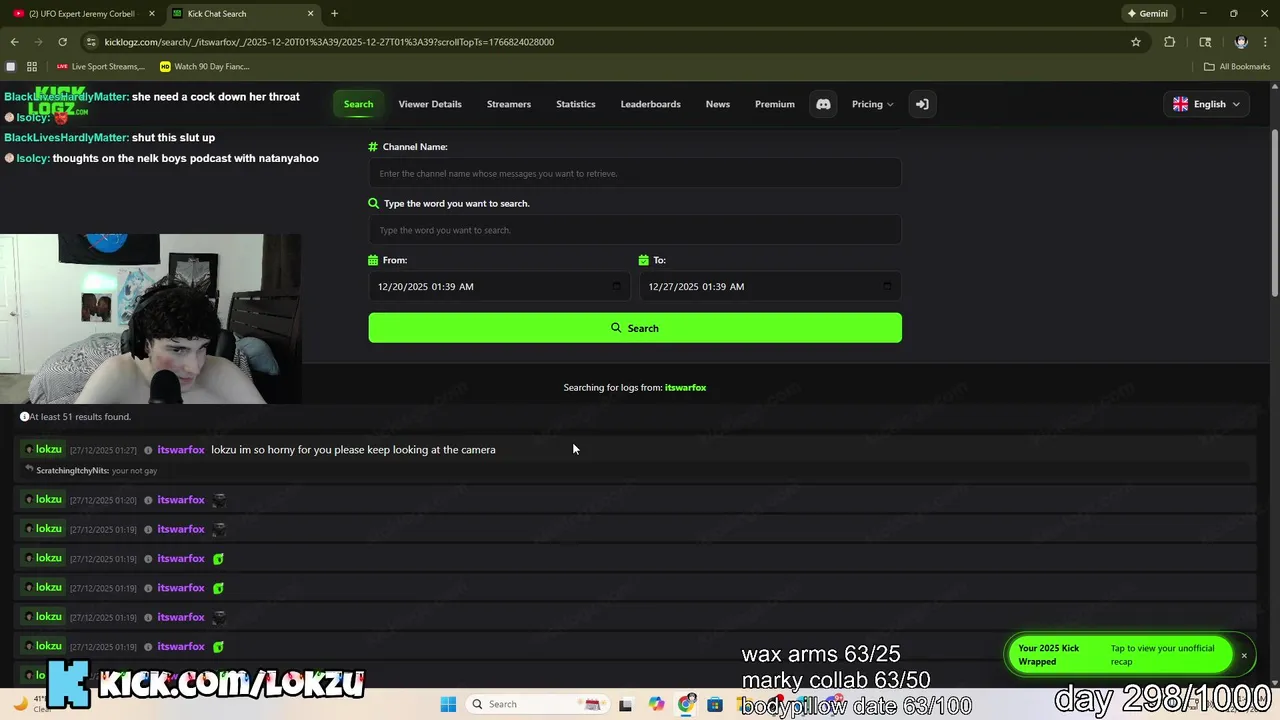Expand the Pricing dropdown

click(x=872, y=104)
